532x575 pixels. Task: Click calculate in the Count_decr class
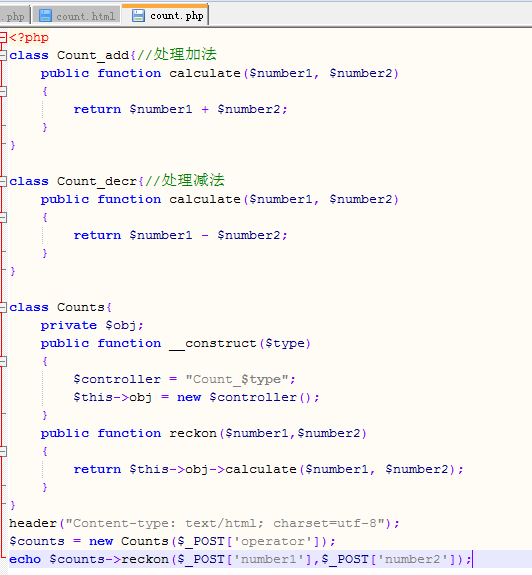click(x=205, y=199)
